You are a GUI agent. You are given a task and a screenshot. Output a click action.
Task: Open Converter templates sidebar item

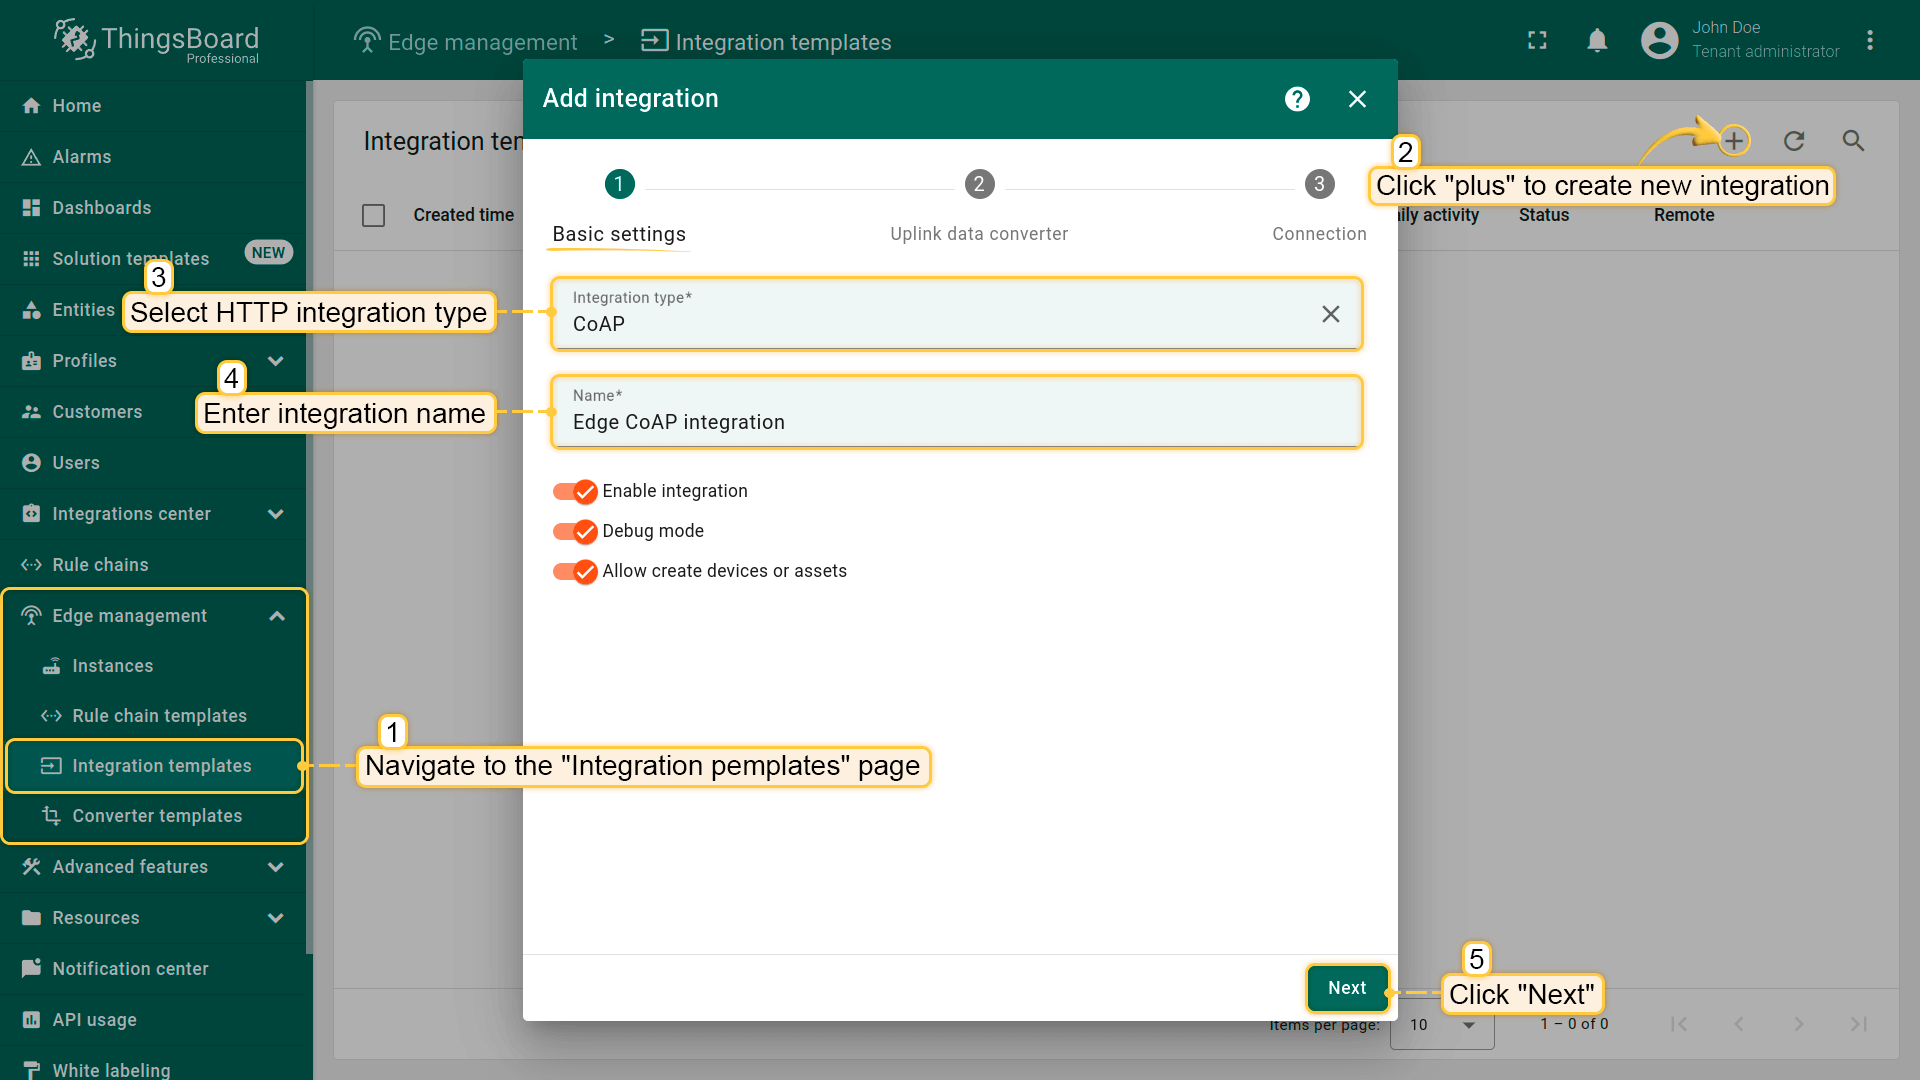[x=155, y=816]
